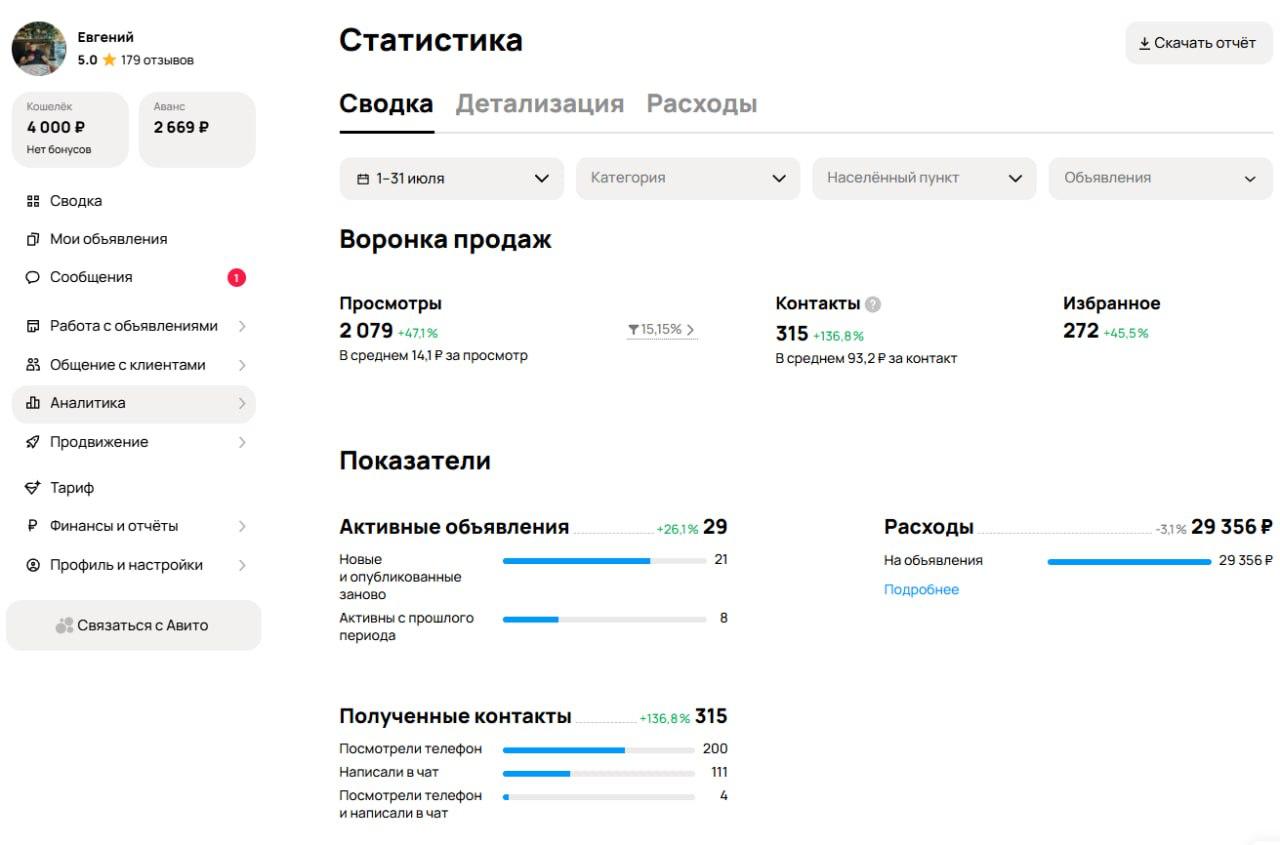Open the Населённый пункт dropdown
The height and width of the screenshot is (845, 1280).
click(923, 178)
